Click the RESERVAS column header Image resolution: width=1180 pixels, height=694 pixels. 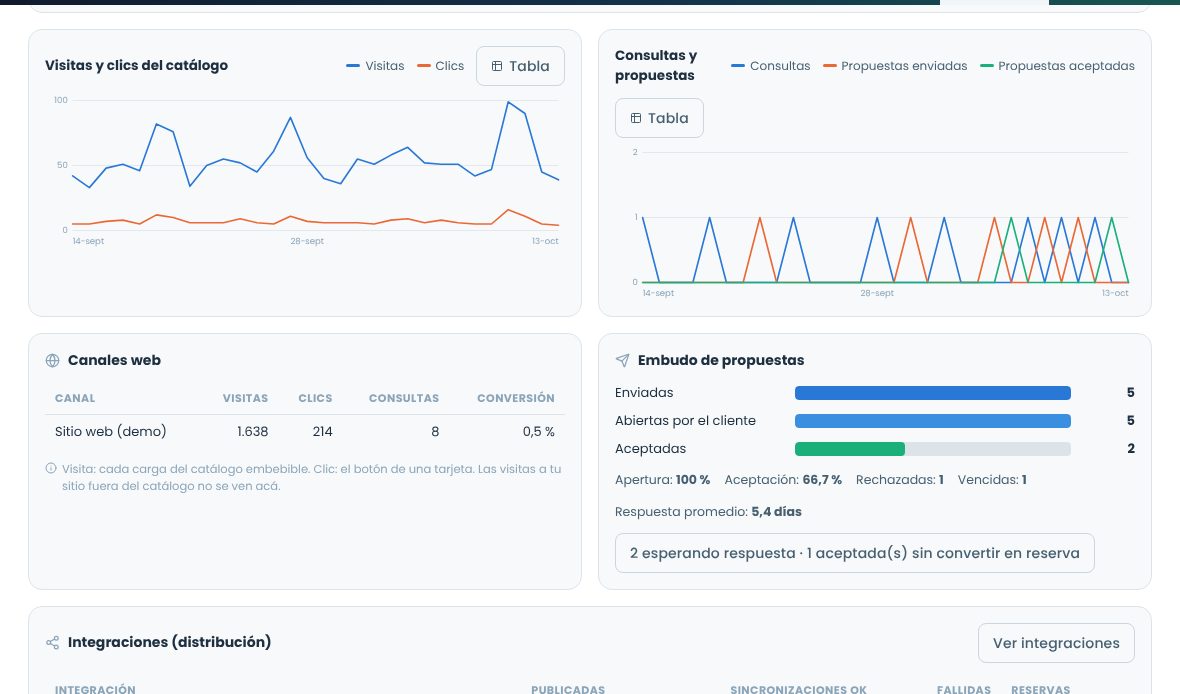pos(1041,689)
